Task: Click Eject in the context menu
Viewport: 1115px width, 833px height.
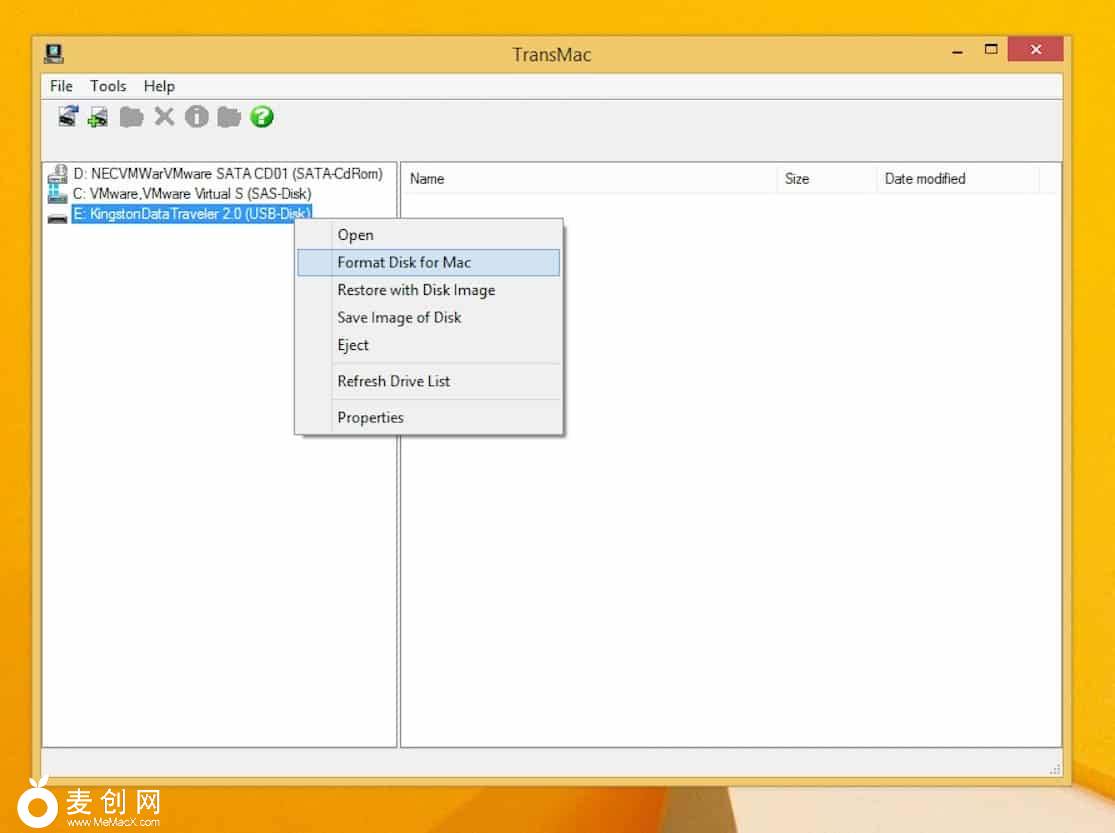Action: pos(353,345)
